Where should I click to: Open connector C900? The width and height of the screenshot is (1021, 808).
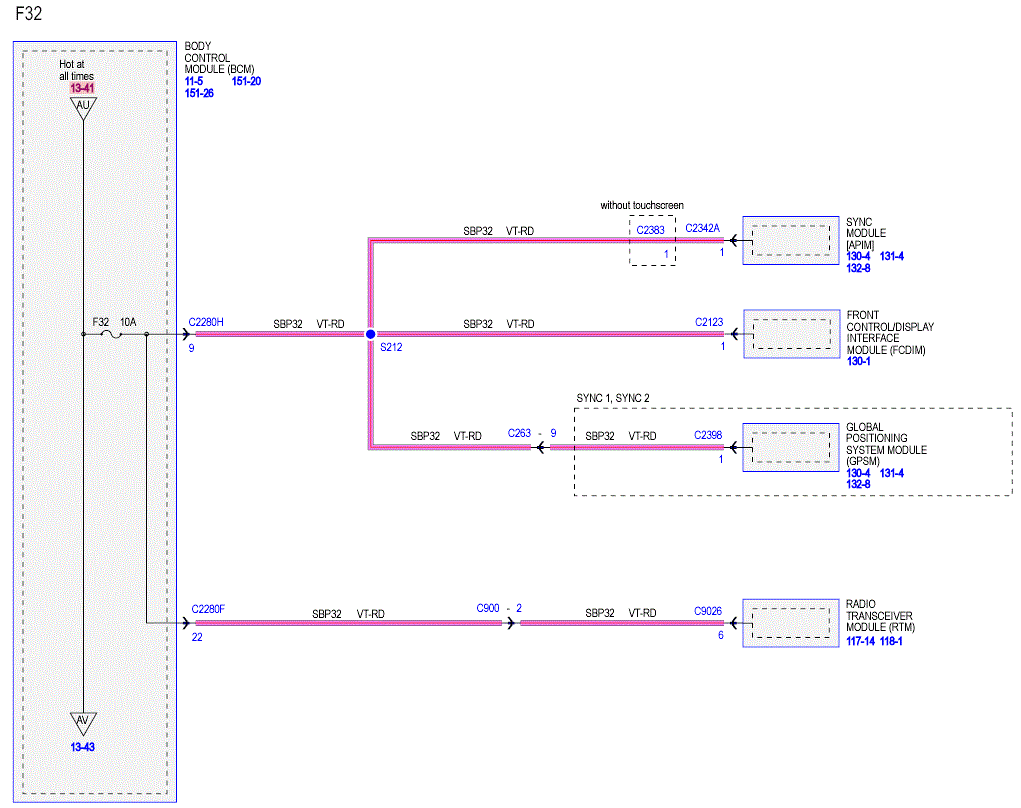[x=488, y=607]
